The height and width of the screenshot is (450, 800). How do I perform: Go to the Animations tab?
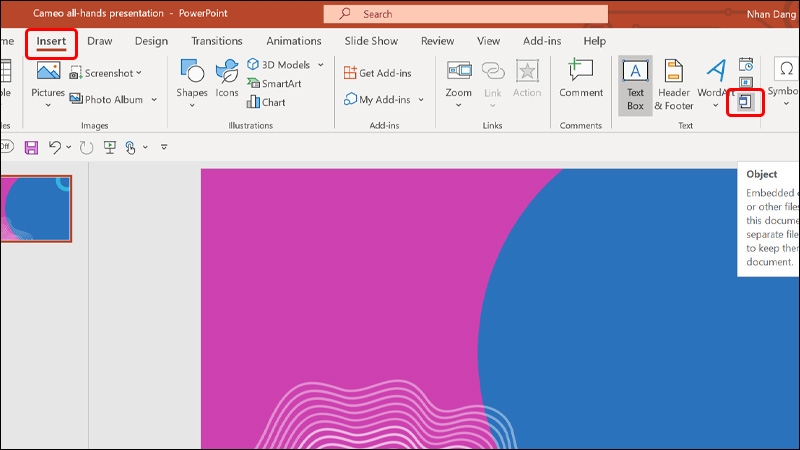[294, 41]
